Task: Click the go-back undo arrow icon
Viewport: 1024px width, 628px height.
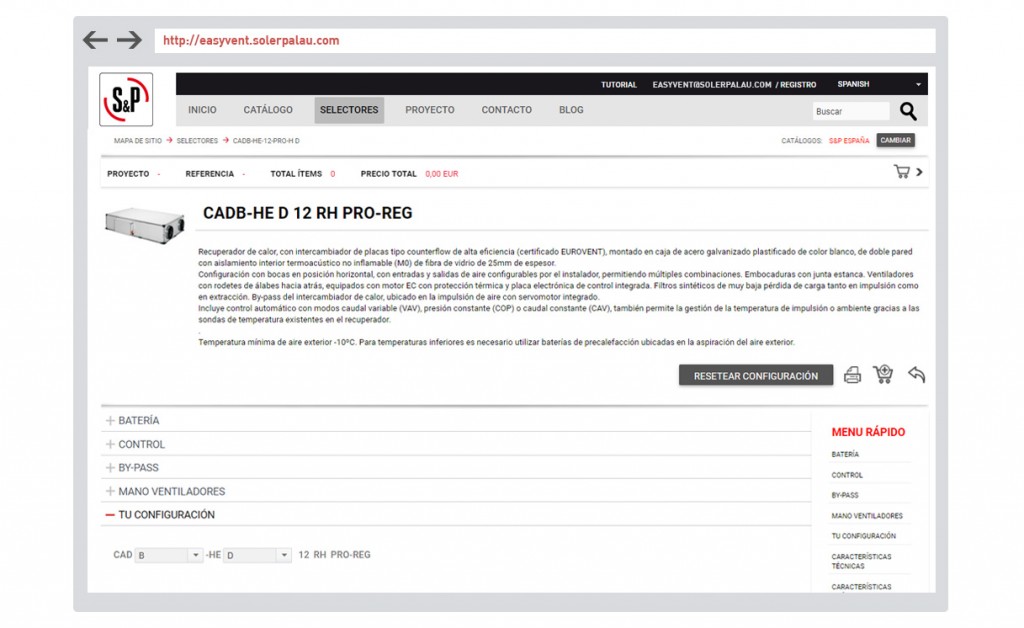Action: click(916, 374)
